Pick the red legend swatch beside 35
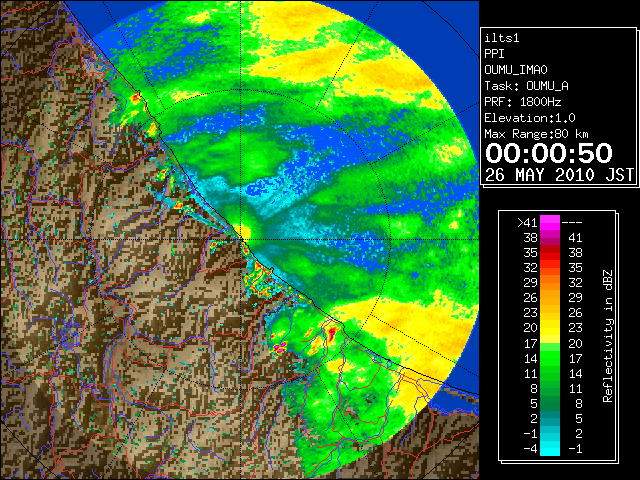The width and height of the screenshot is (640, 480). tap(550, 253)
